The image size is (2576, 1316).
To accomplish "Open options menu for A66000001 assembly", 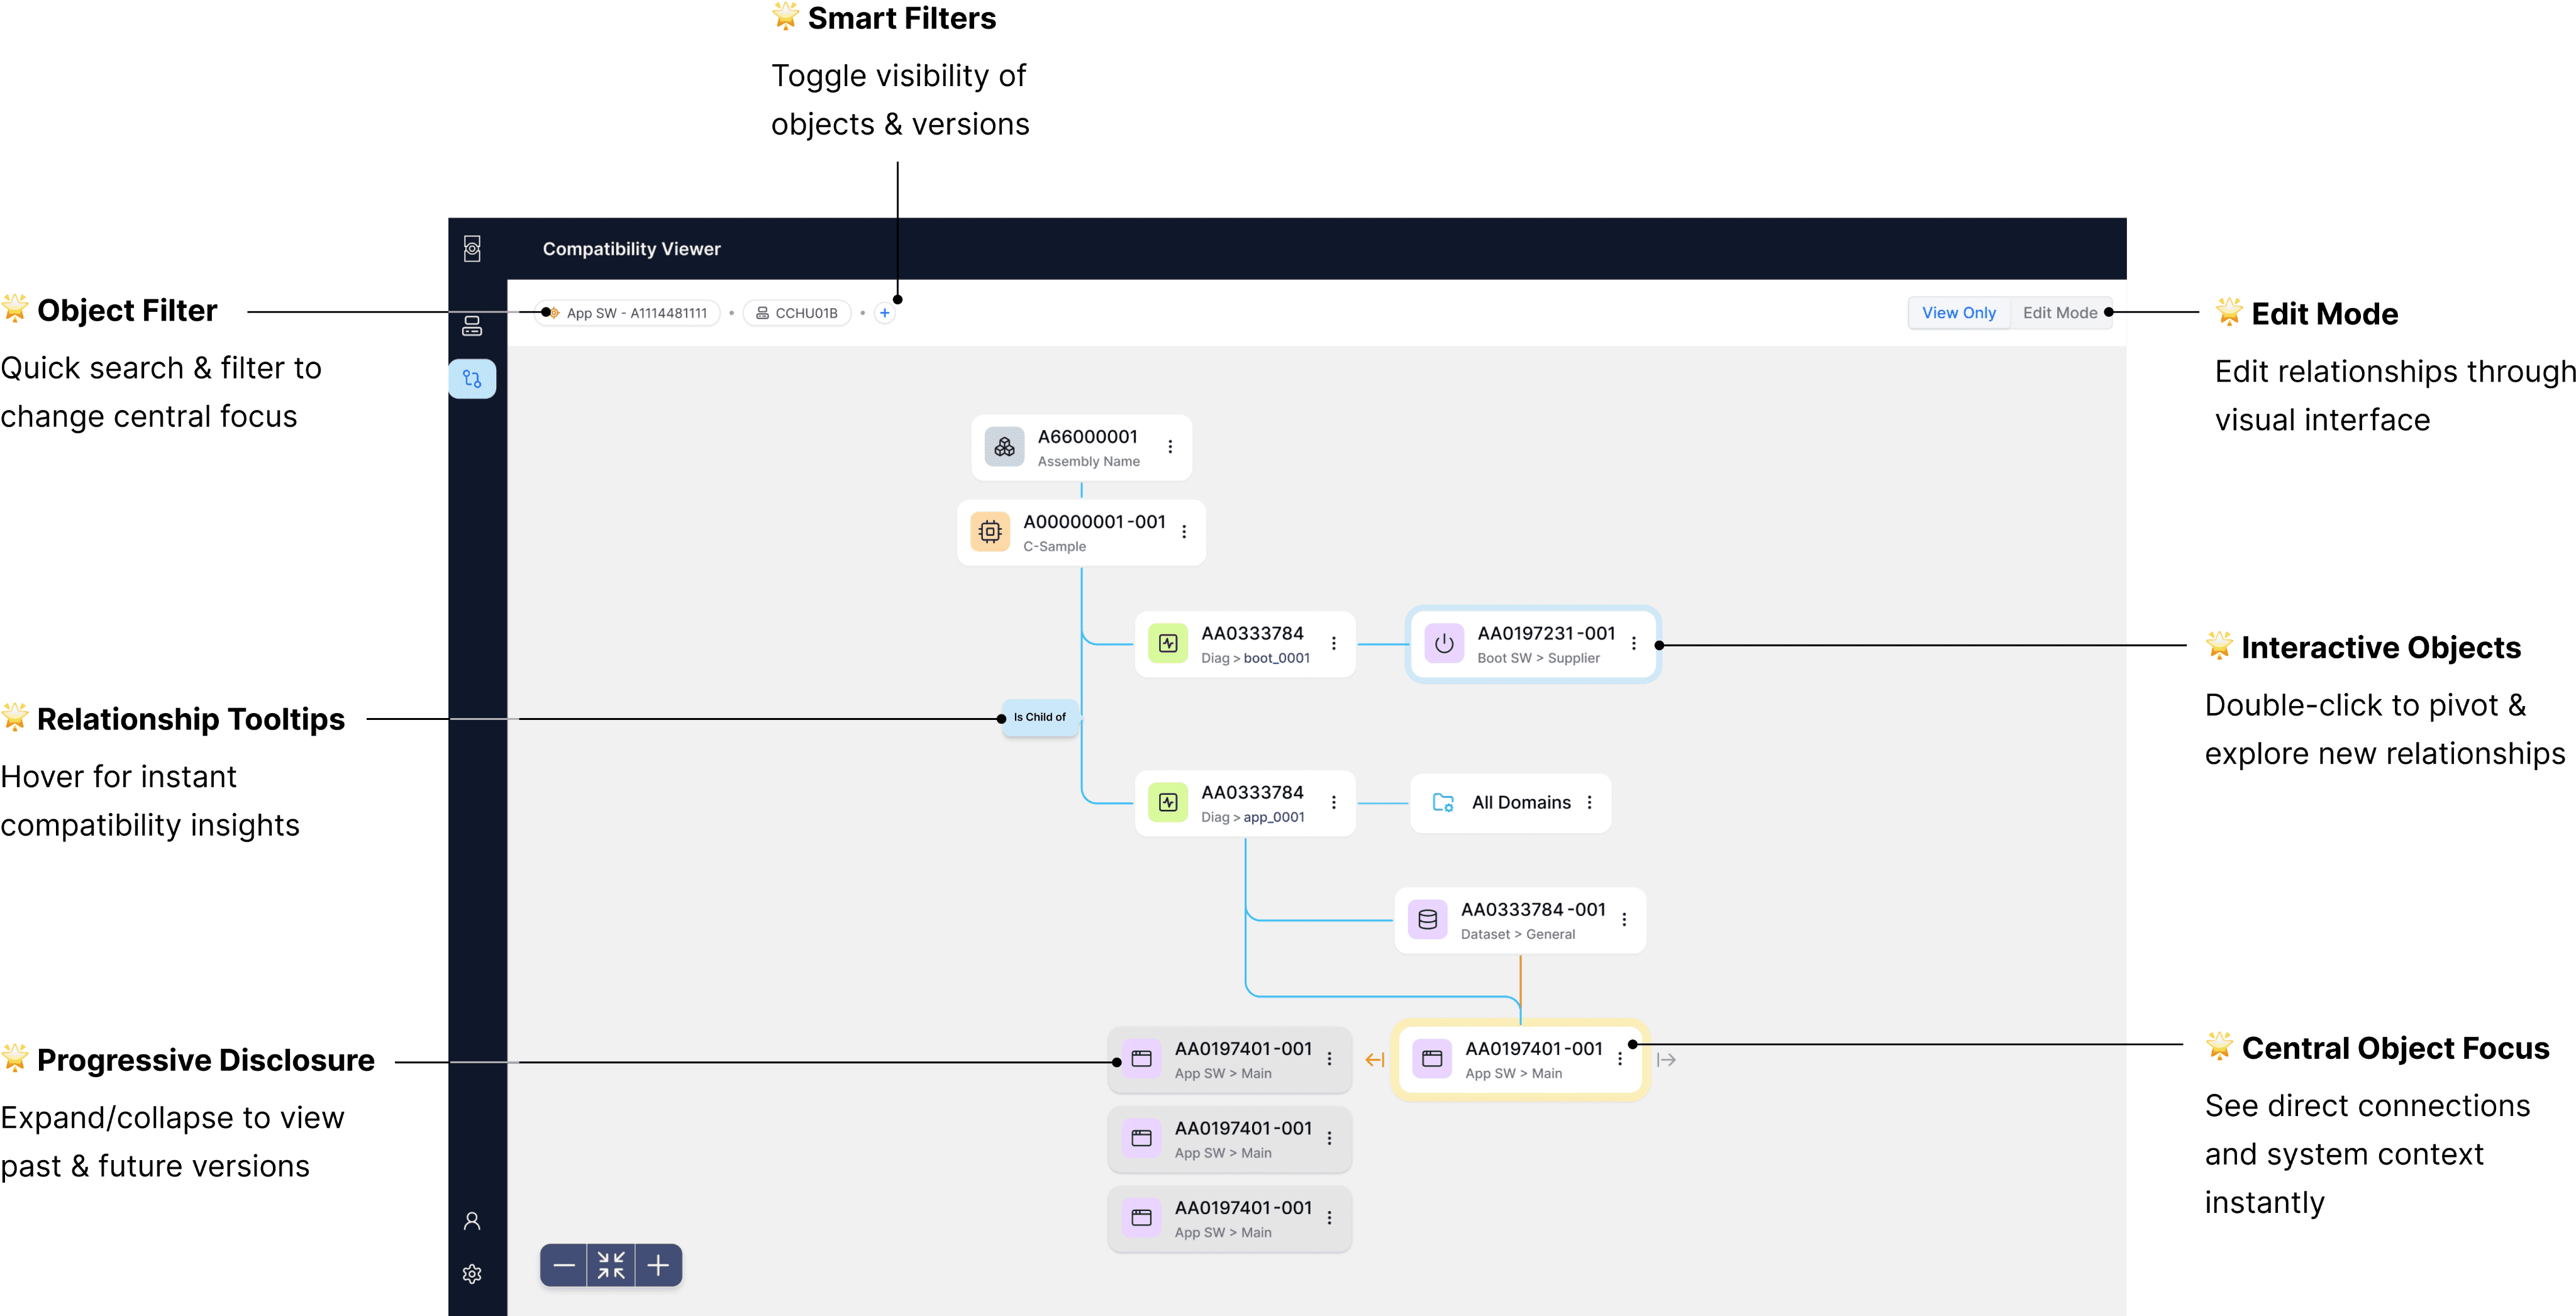I will [x=1170, y=447].
